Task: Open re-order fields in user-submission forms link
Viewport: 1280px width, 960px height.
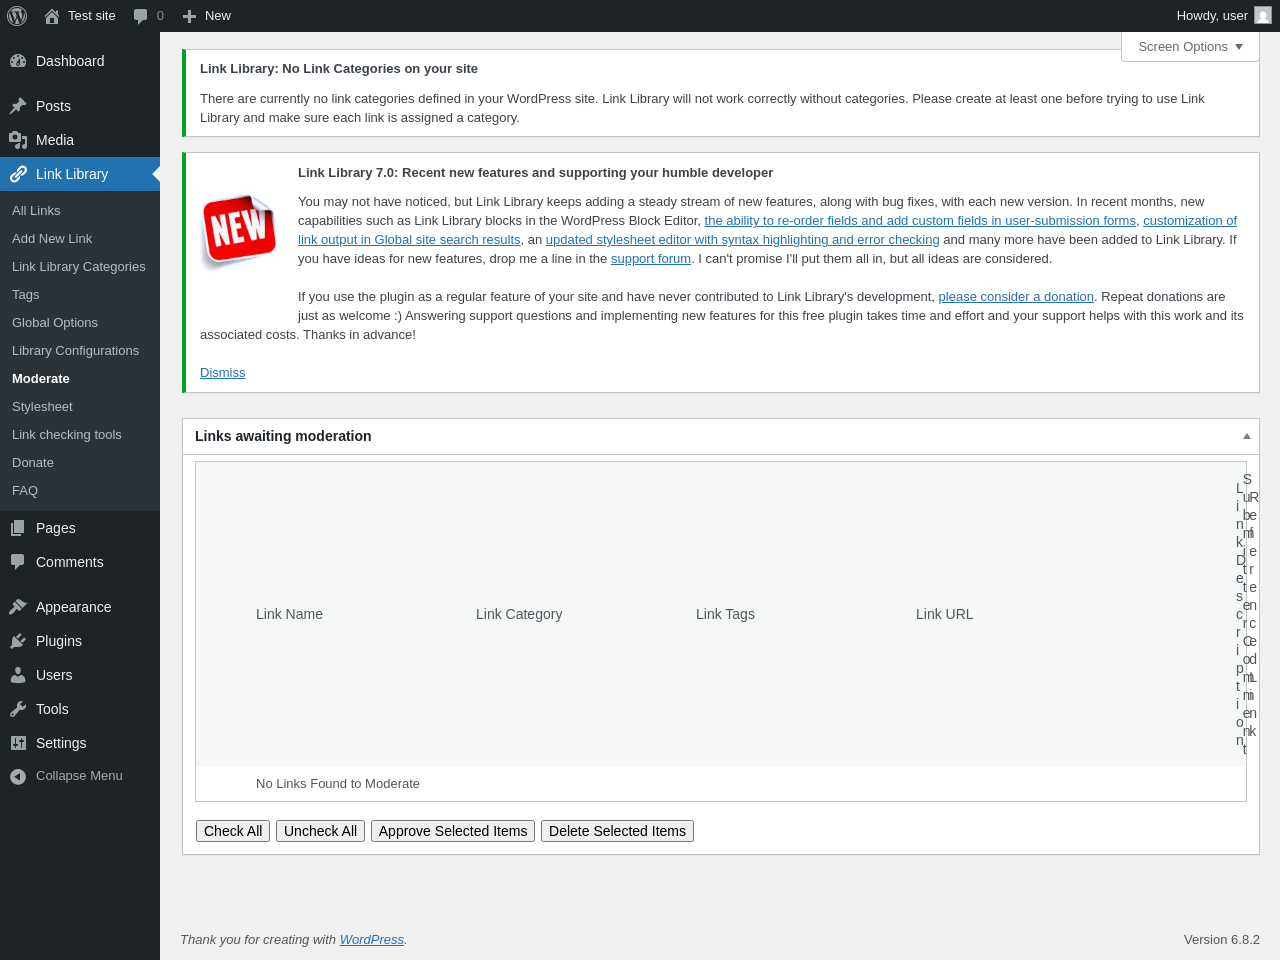Action: pos(920,221)
